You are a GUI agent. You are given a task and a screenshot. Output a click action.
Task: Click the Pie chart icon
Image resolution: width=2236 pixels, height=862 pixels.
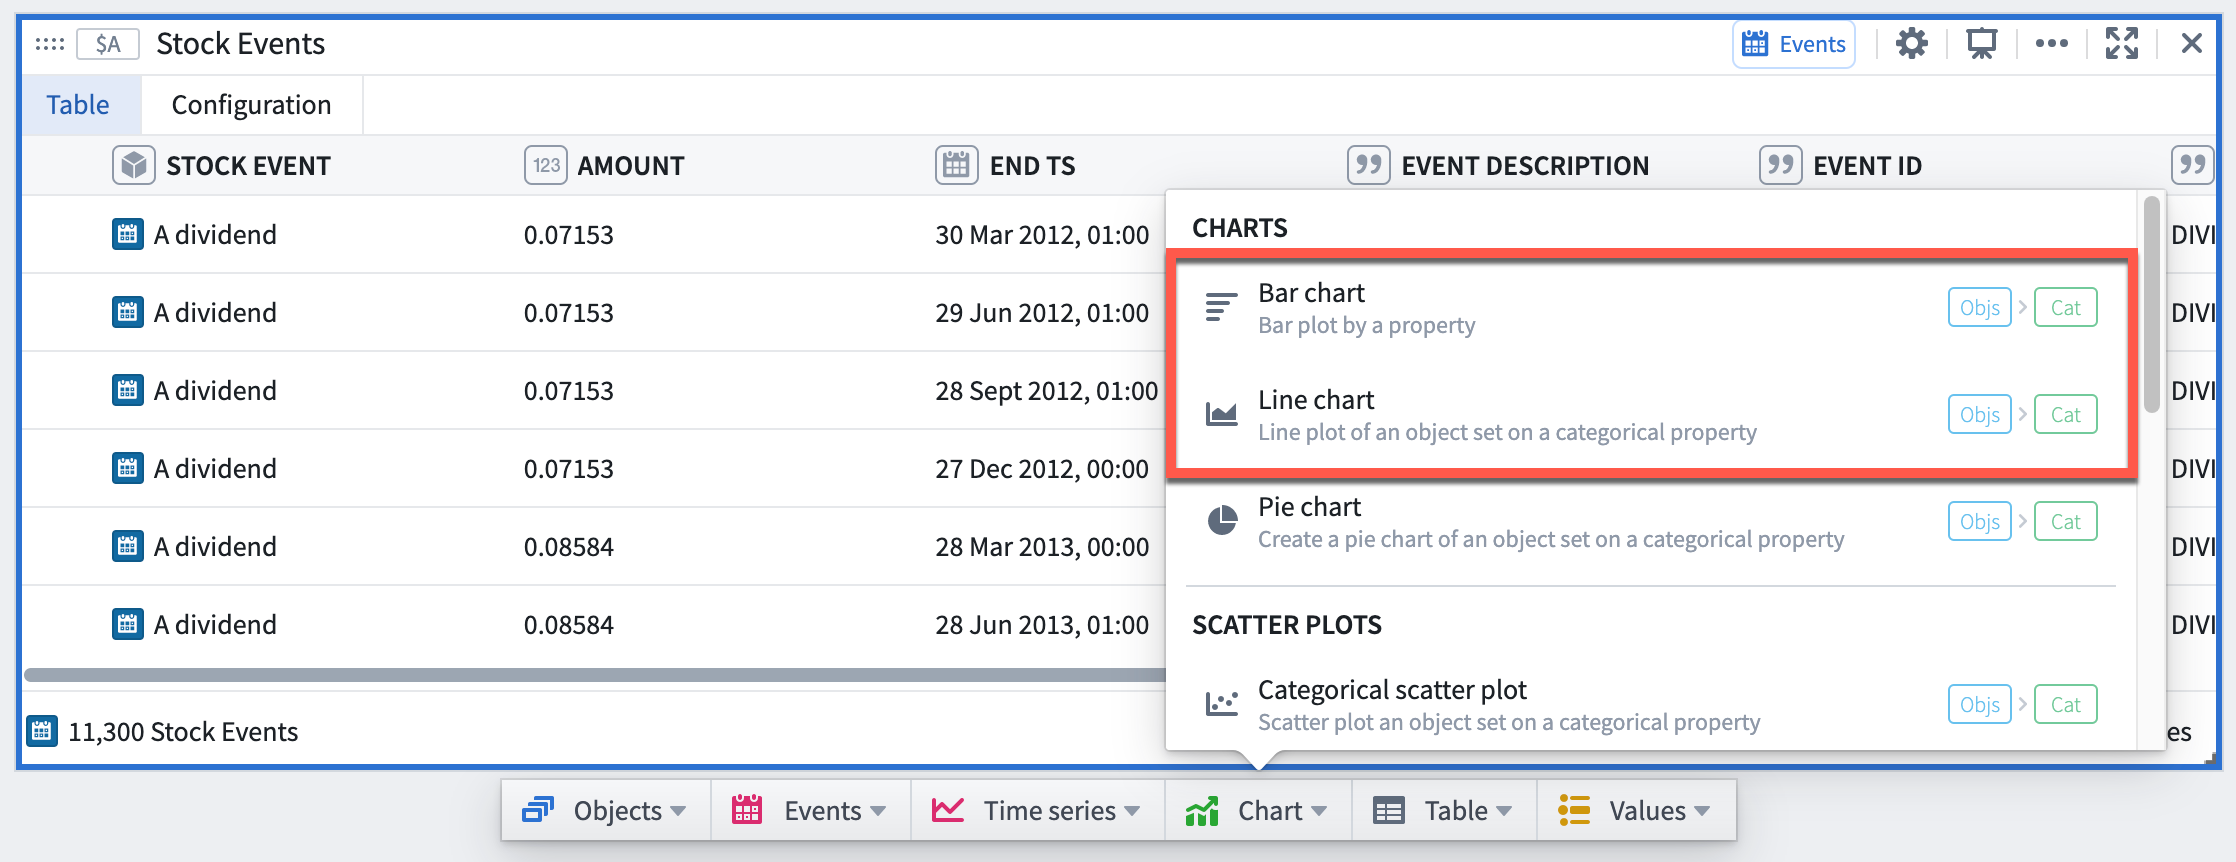(1222, 521)
